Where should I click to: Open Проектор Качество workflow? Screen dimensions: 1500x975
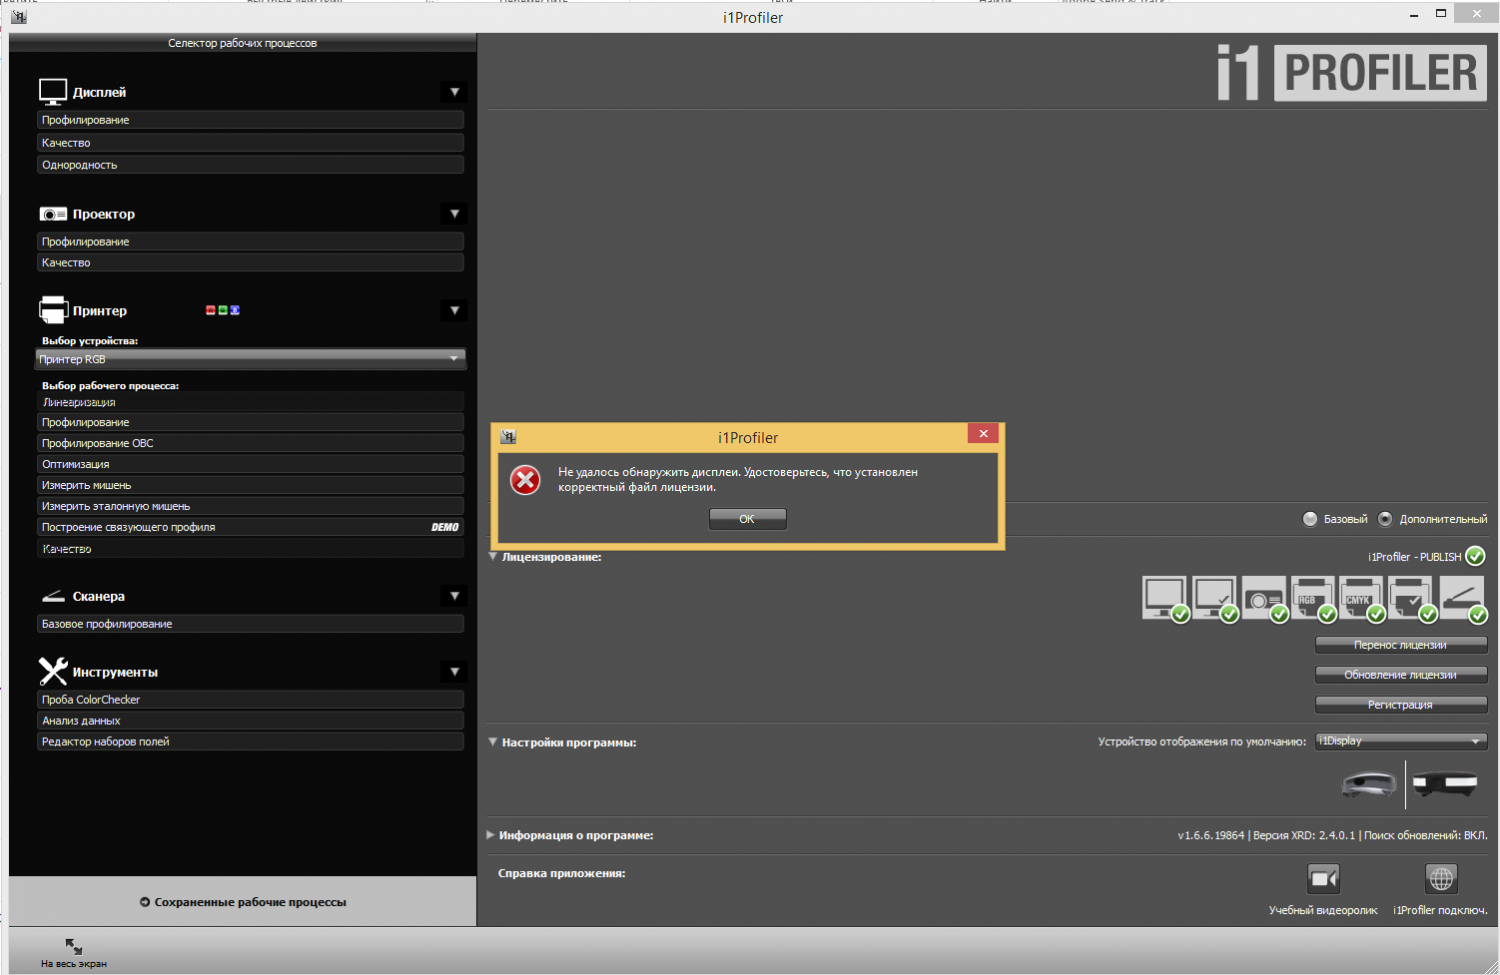pos(251,263)
